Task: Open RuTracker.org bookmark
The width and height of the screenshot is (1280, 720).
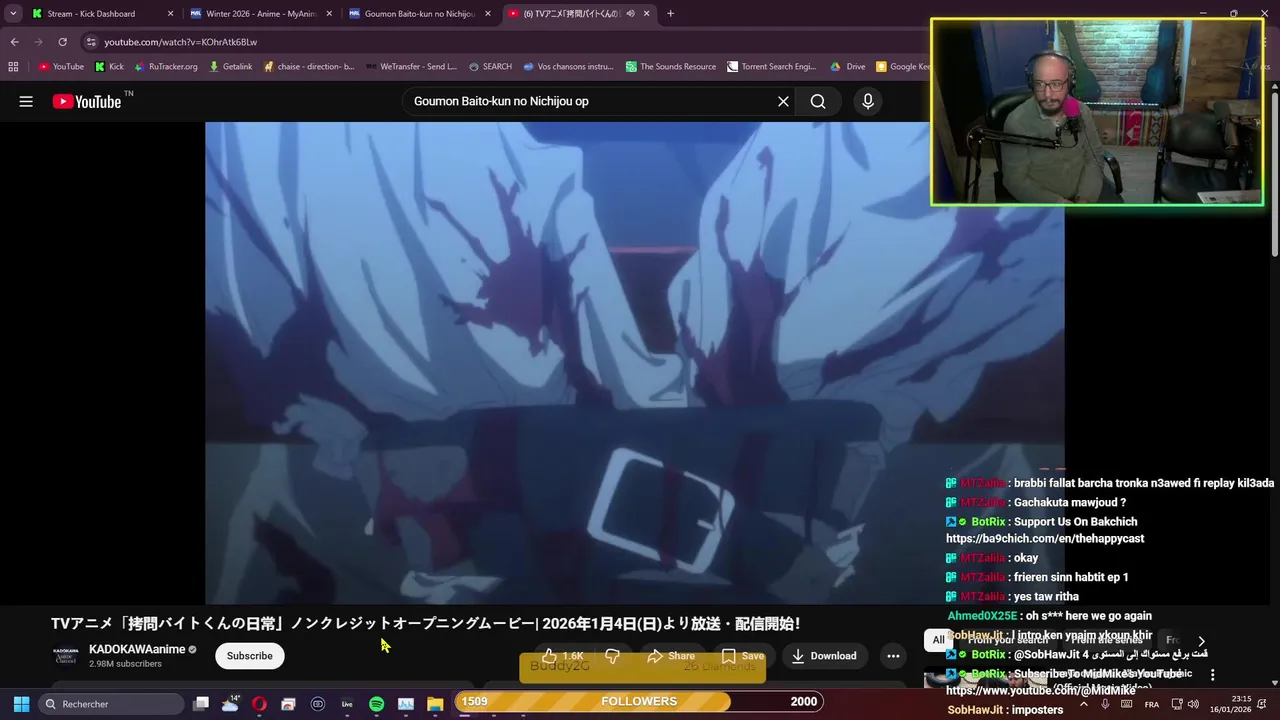Action: (165, 67)
